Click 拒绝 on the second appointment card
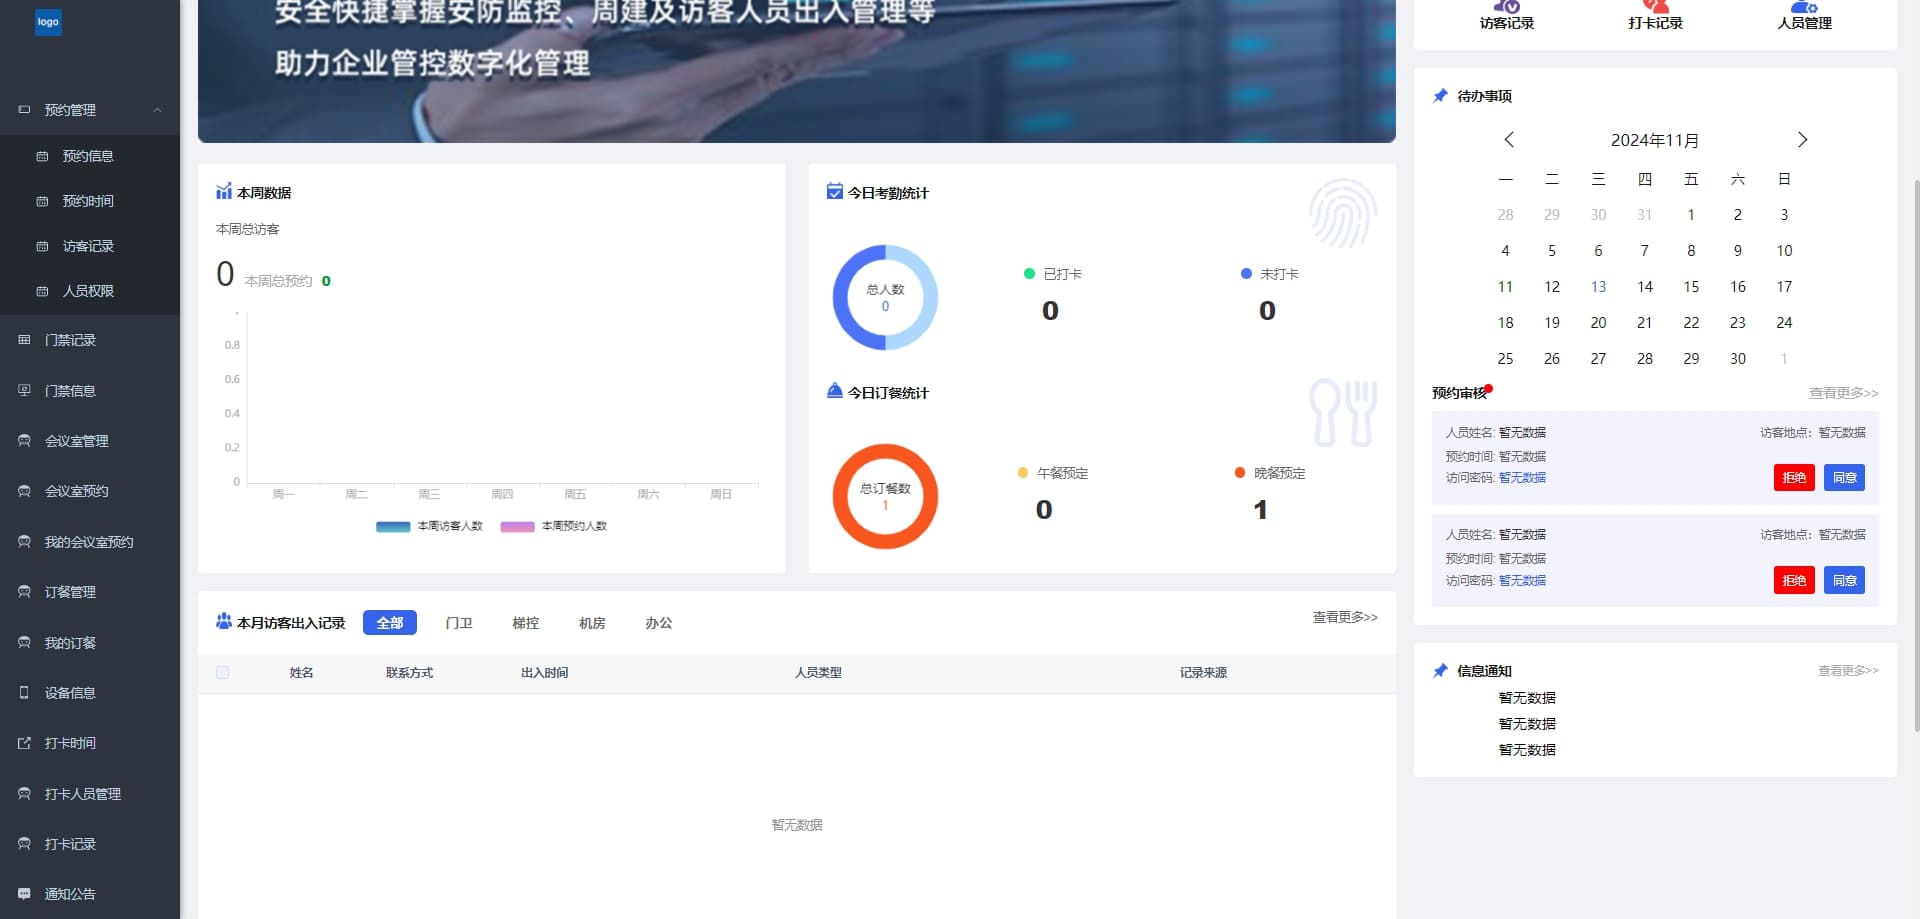Image resolution: width=1920 pixels, height=919 pixels. [1794, 581]
